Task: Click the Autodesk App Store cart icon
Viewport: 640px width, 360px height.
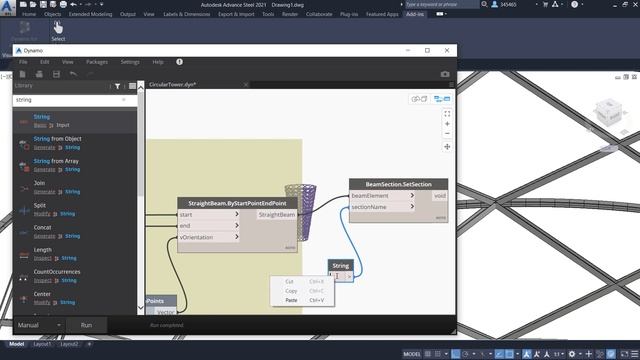Action: (545, 4)
